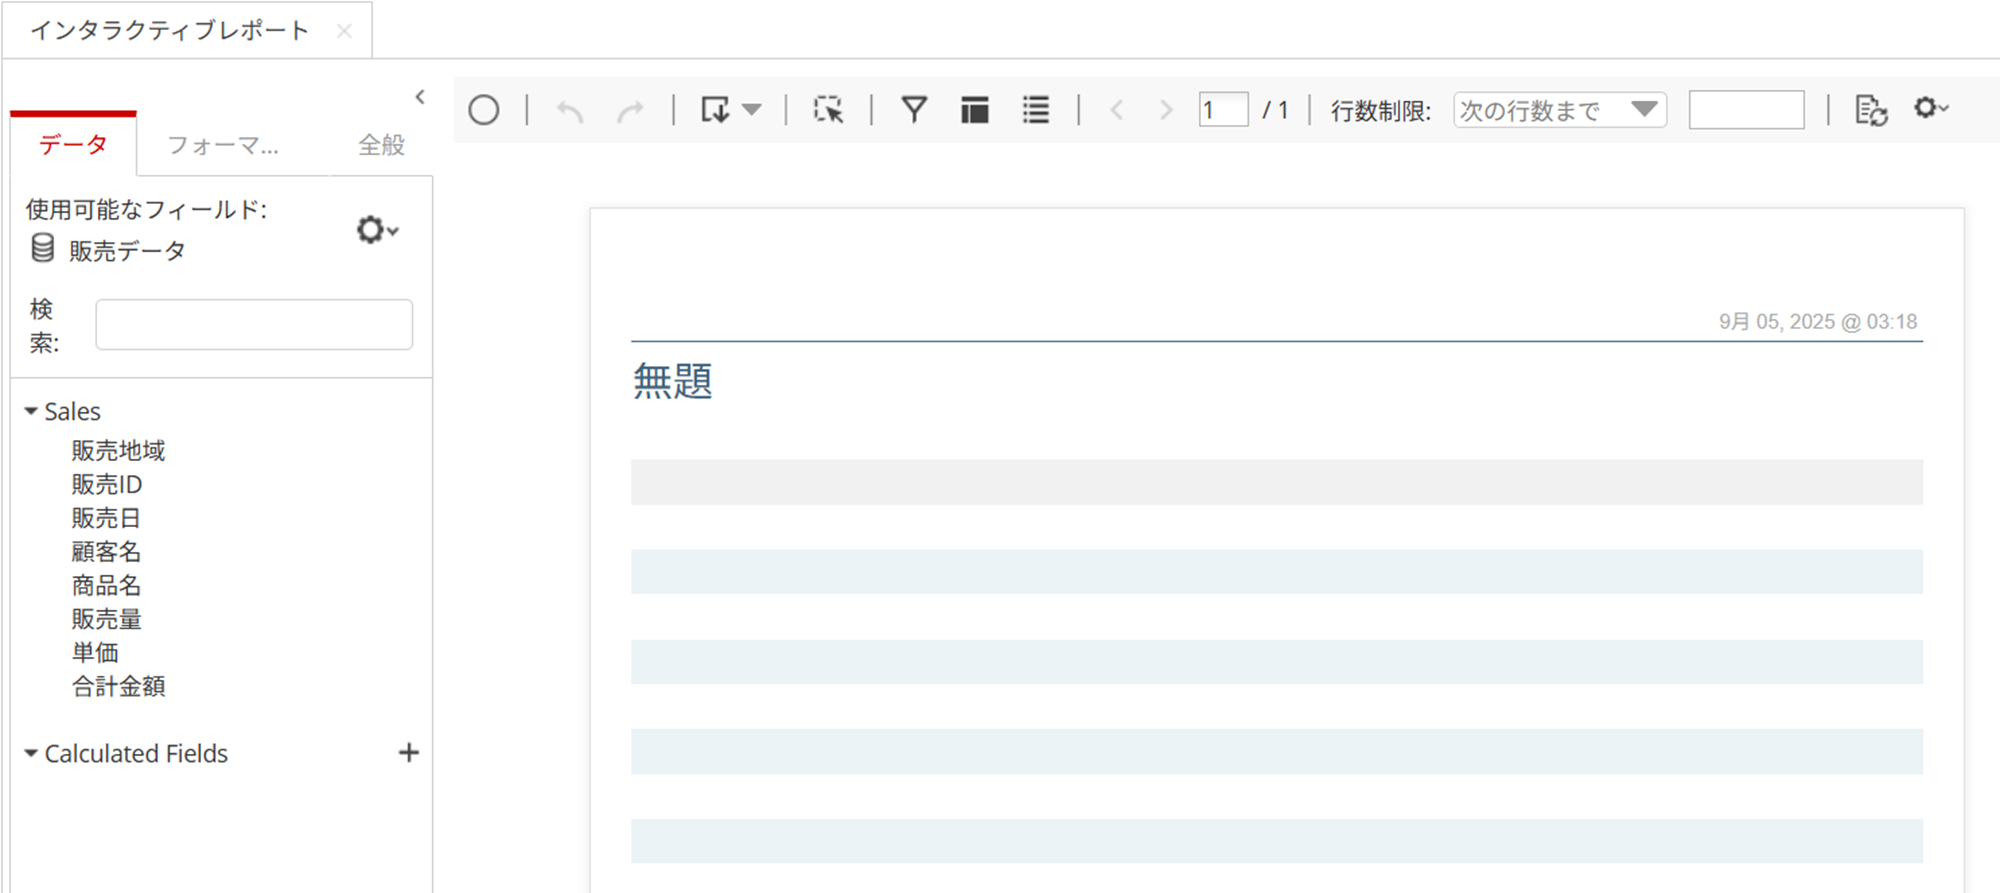Click the list view icon

pyautogui.click(x=1036, y=110)
